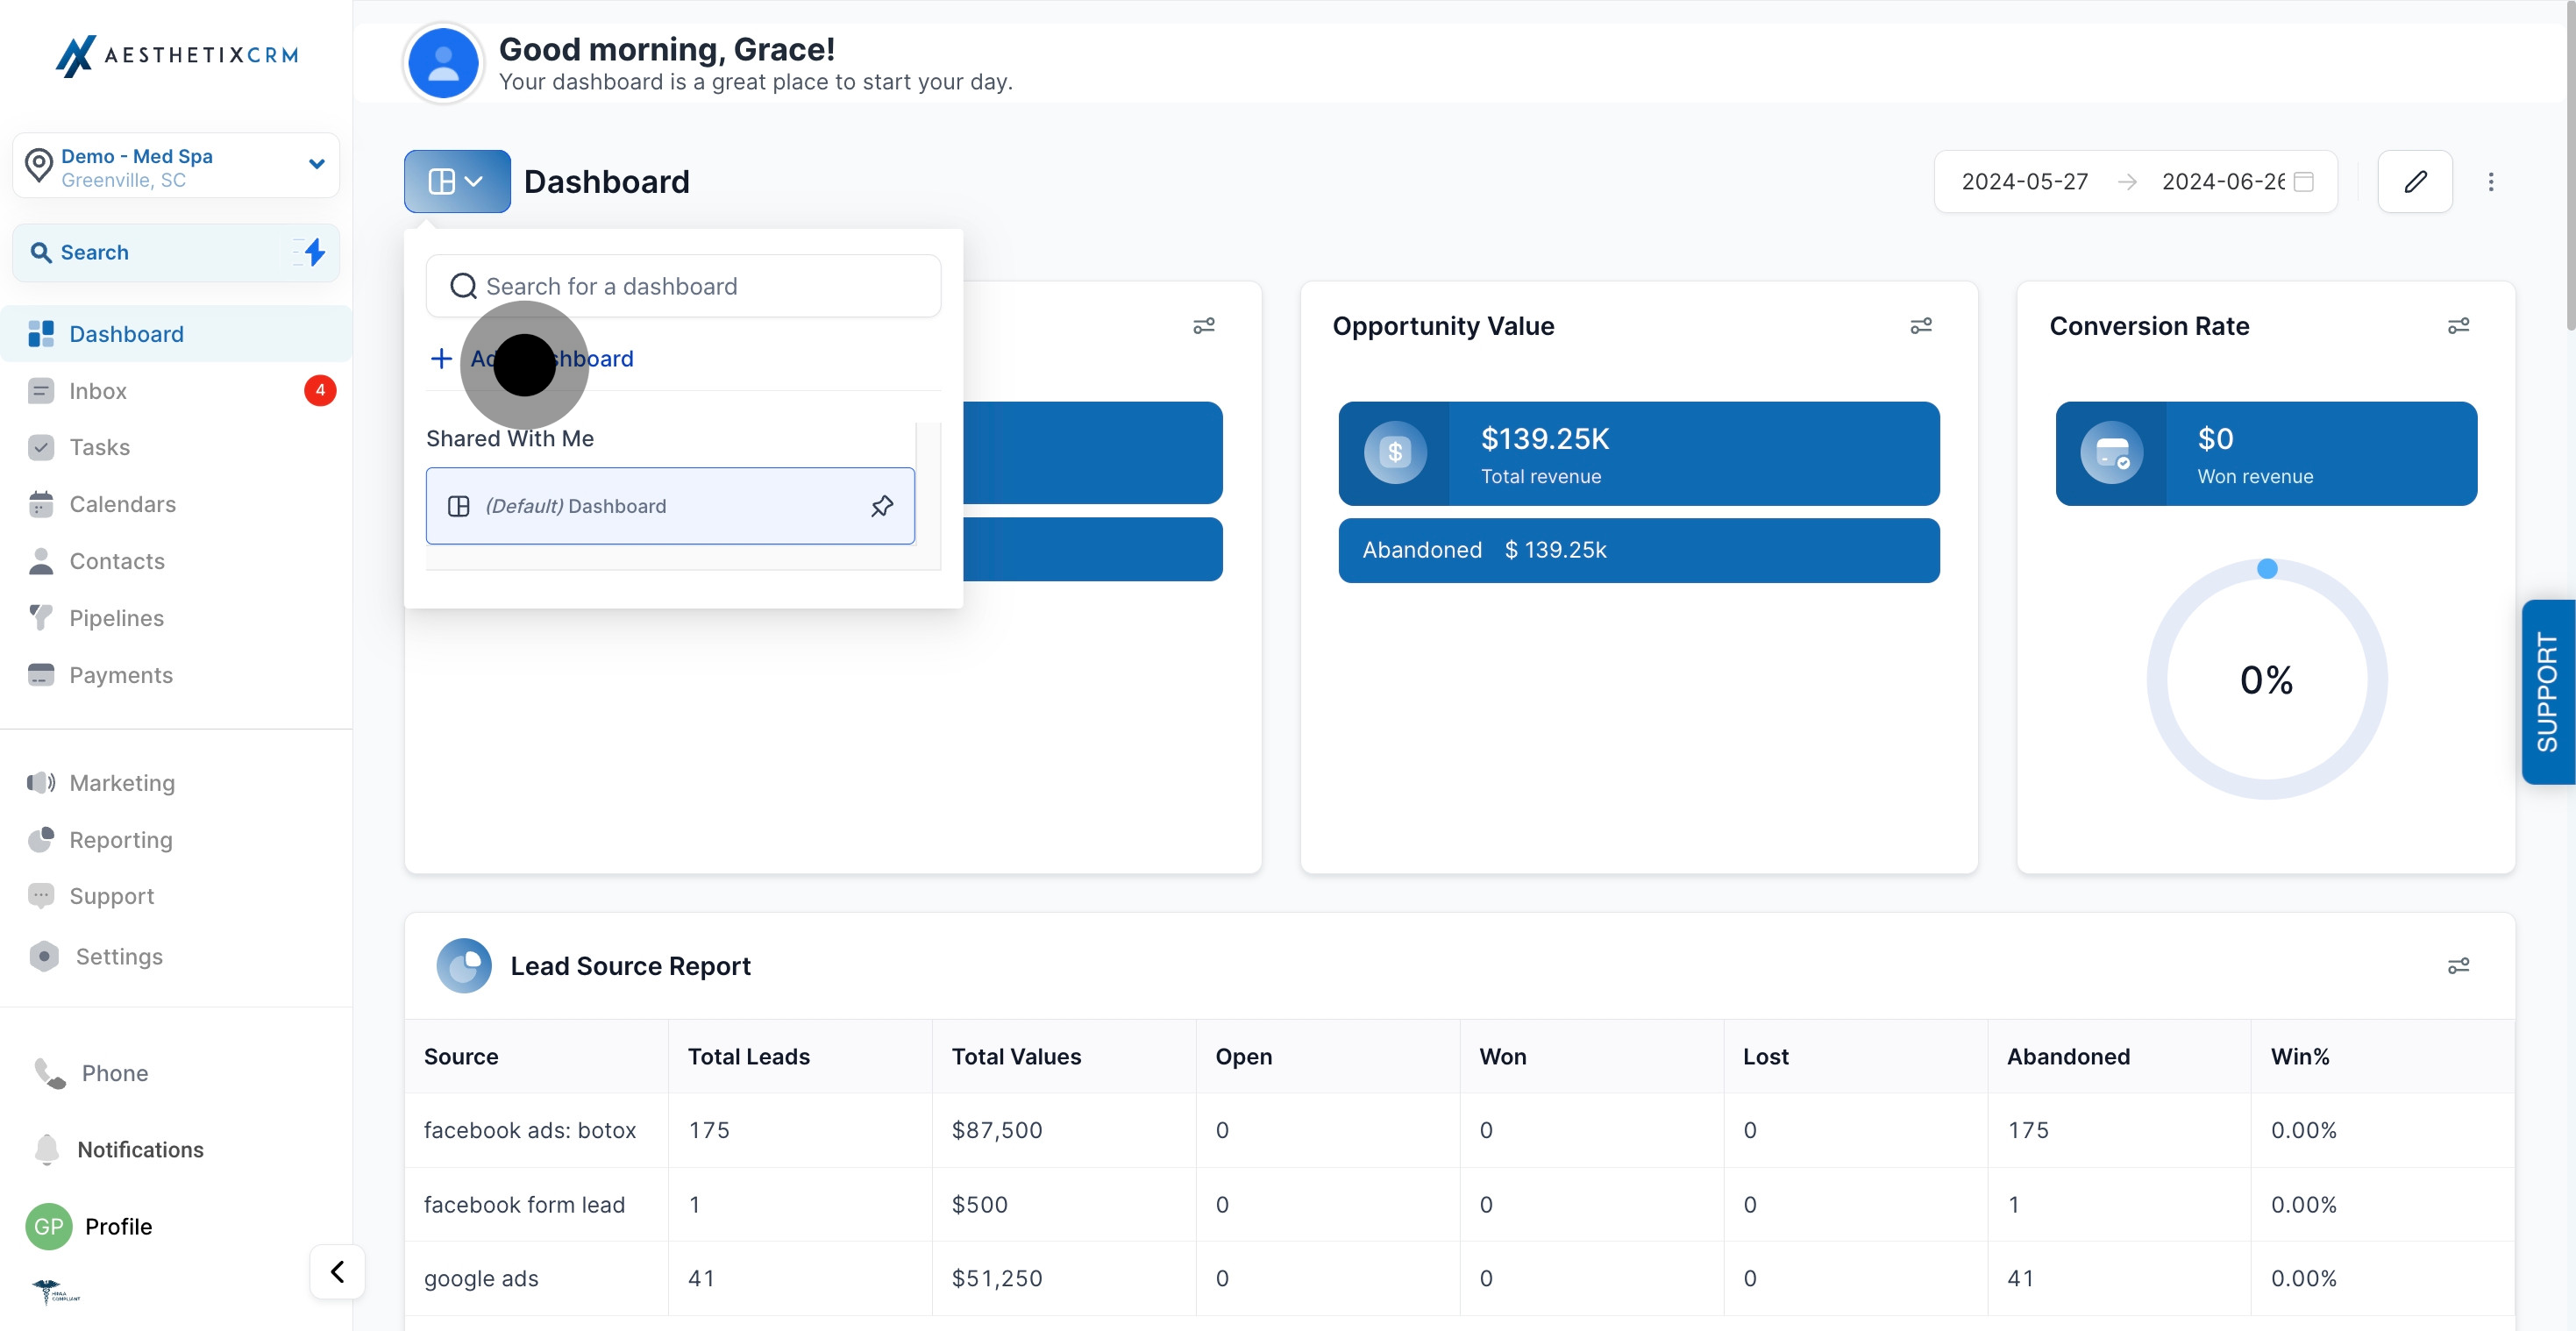
Task: Open the Support tab on right edge
Action: (x=2548, y=691)
